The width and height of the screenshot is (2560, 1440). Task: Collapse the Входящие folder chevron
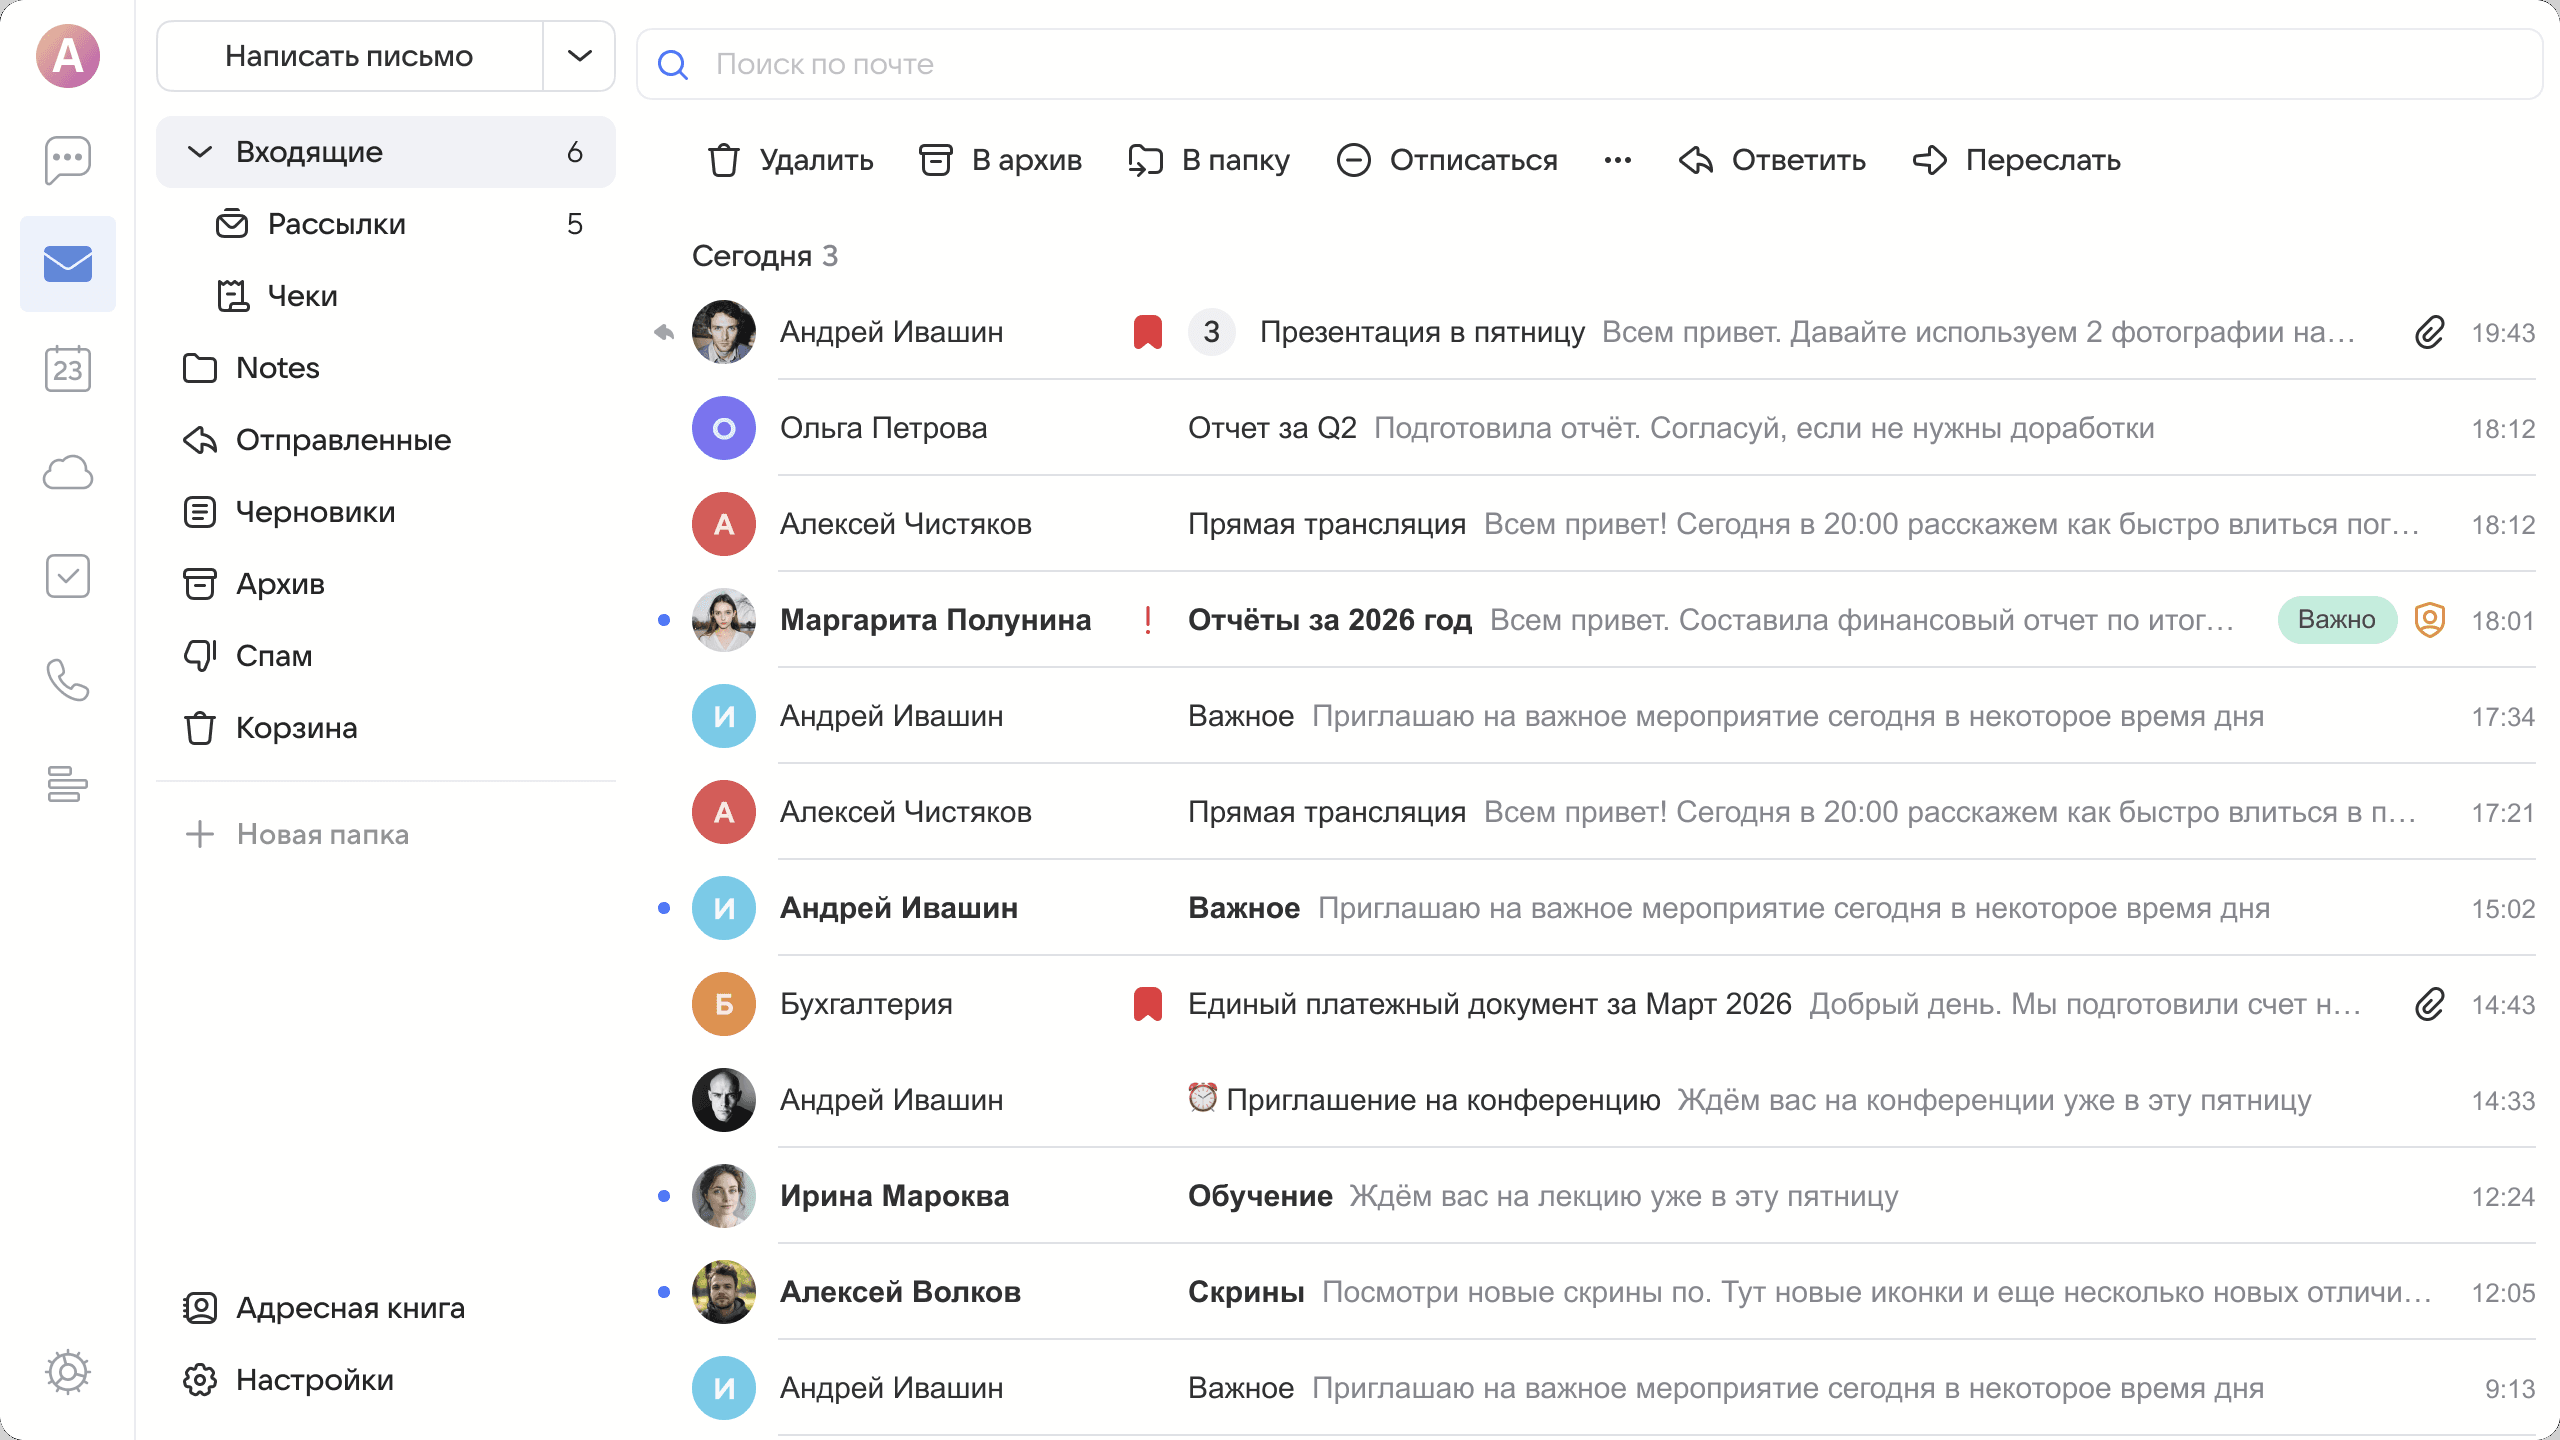pyautogui.click(x=201, y=152)
